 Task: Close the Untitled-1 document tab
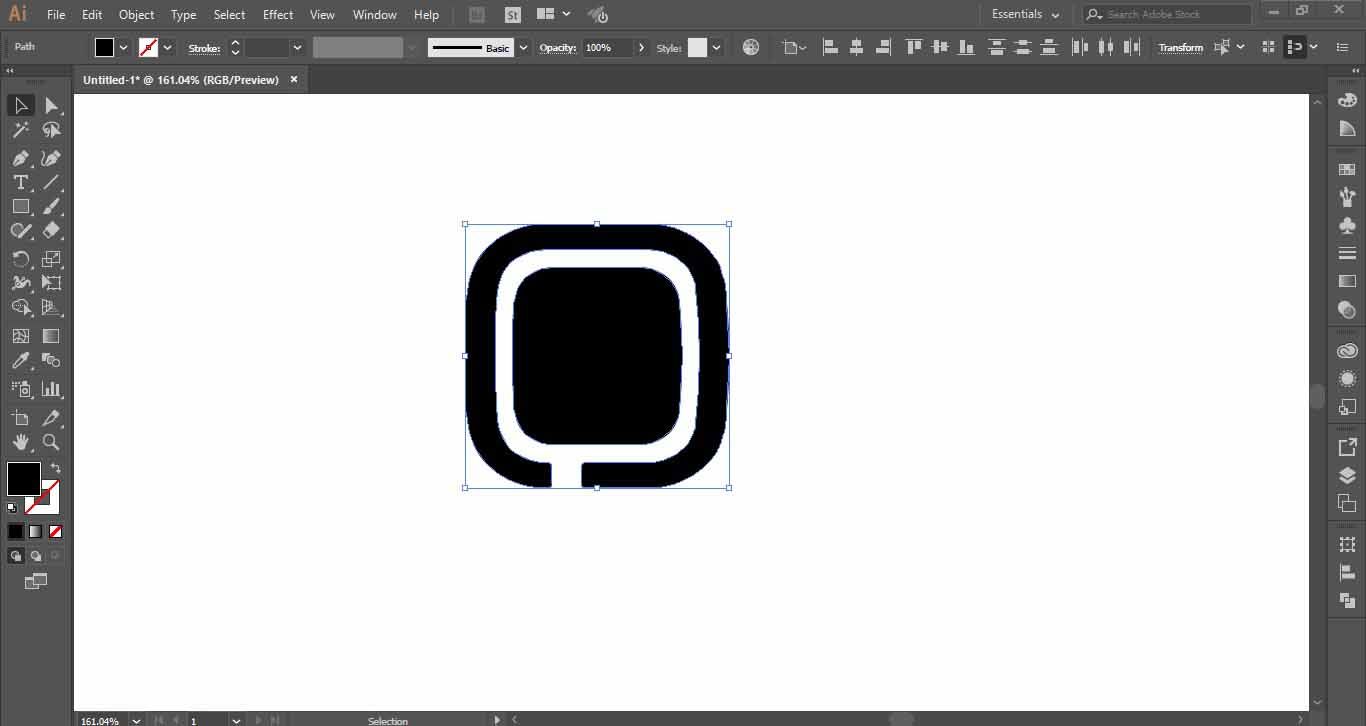tap(294, 79)
